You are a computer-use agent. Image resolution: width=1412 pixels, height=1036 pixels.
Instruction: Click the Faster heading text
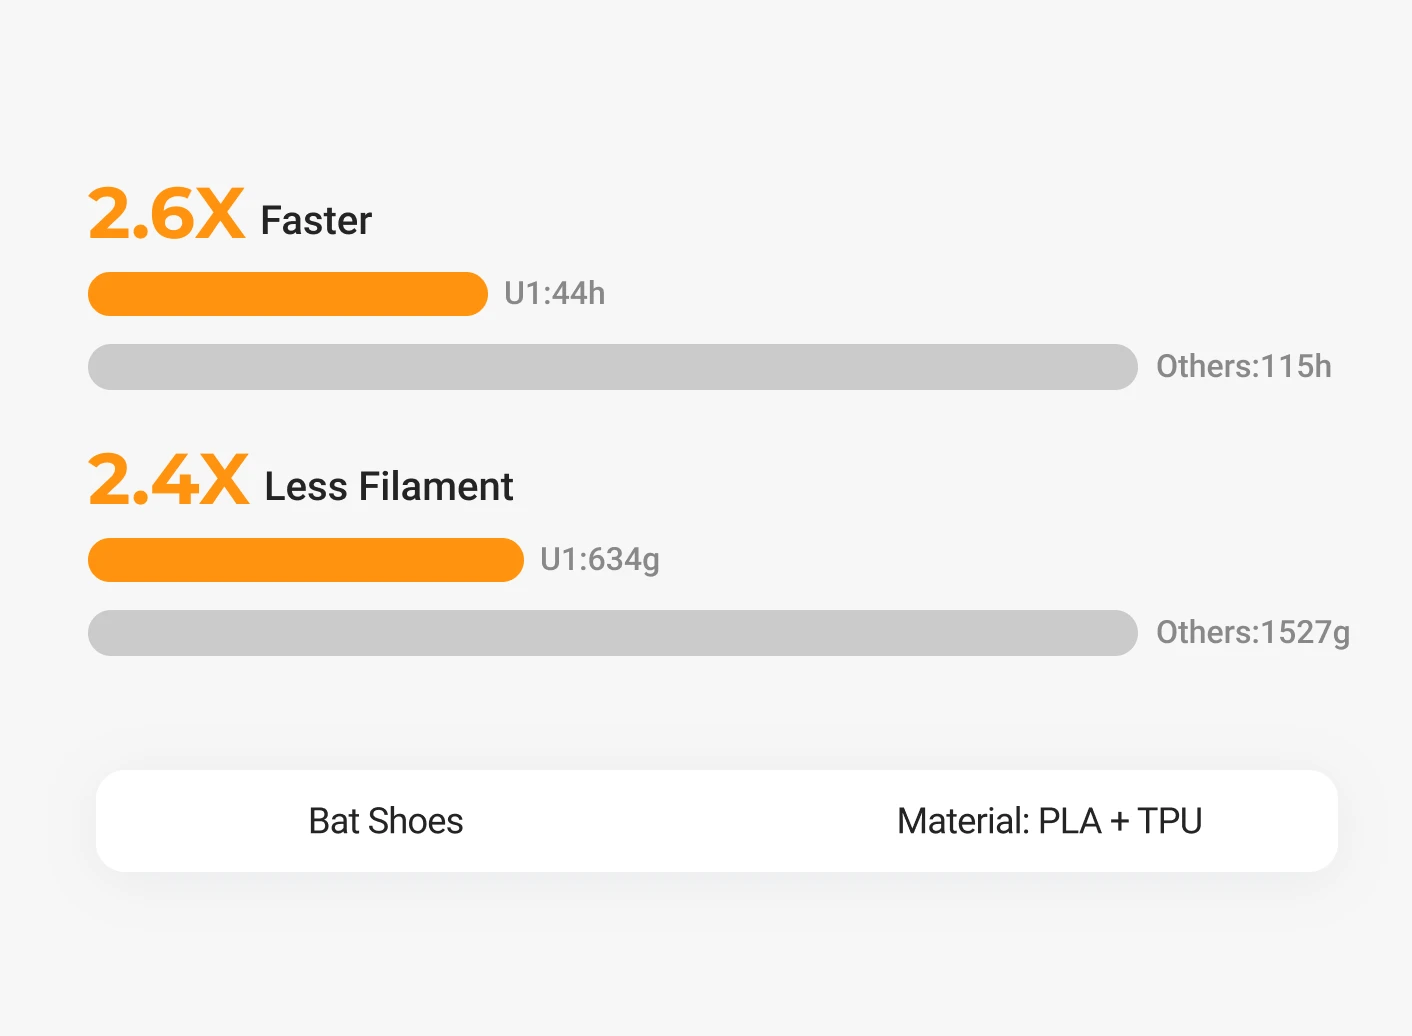316,221
